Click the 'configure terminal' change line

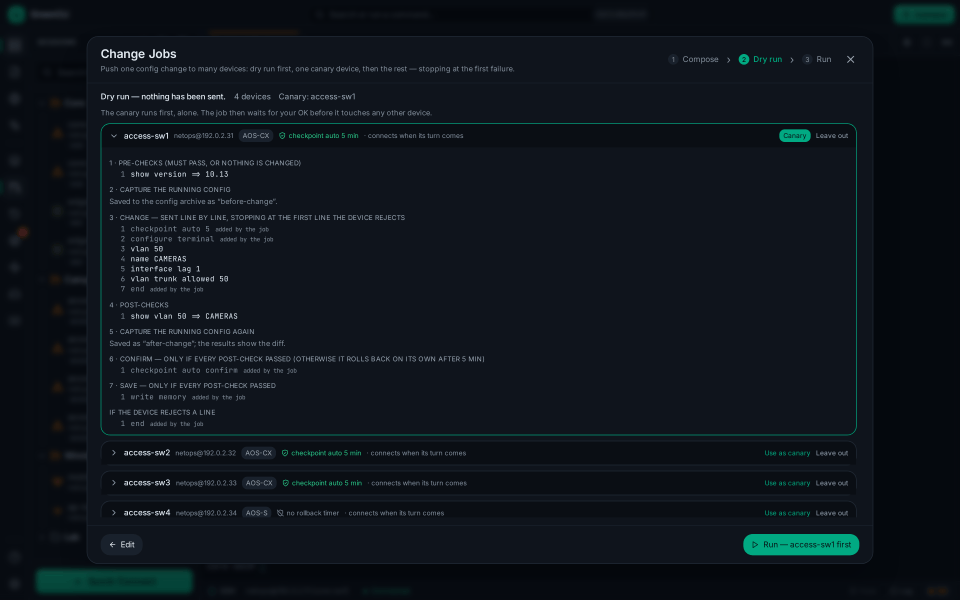point(172,239)
